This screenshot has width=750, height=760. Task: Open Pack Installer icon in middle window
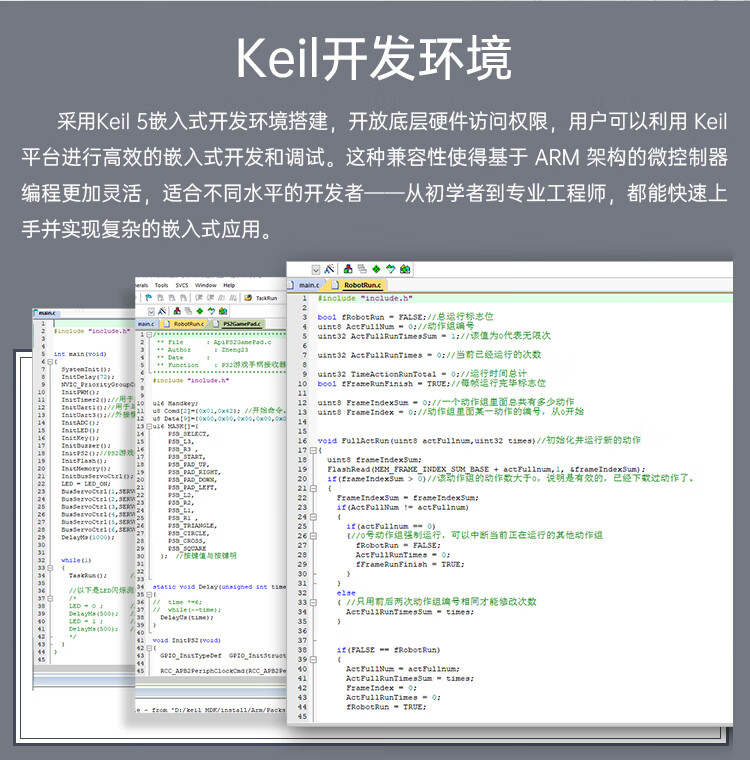223,311
